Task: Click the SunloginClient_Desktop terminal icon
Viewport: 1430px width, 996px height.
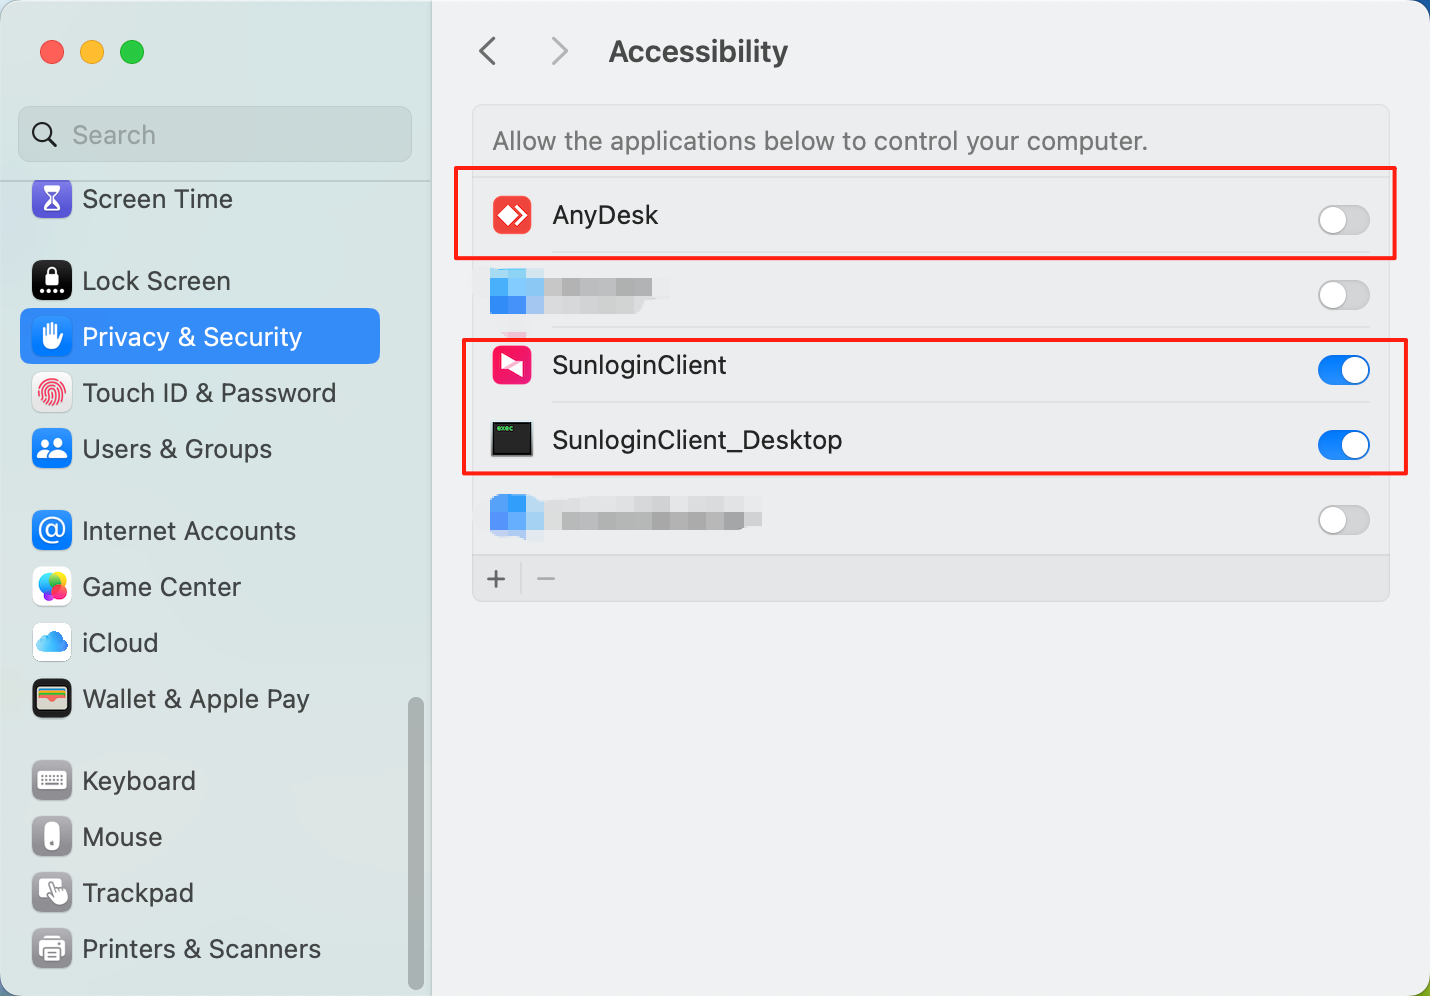Action: coord(511,439)
